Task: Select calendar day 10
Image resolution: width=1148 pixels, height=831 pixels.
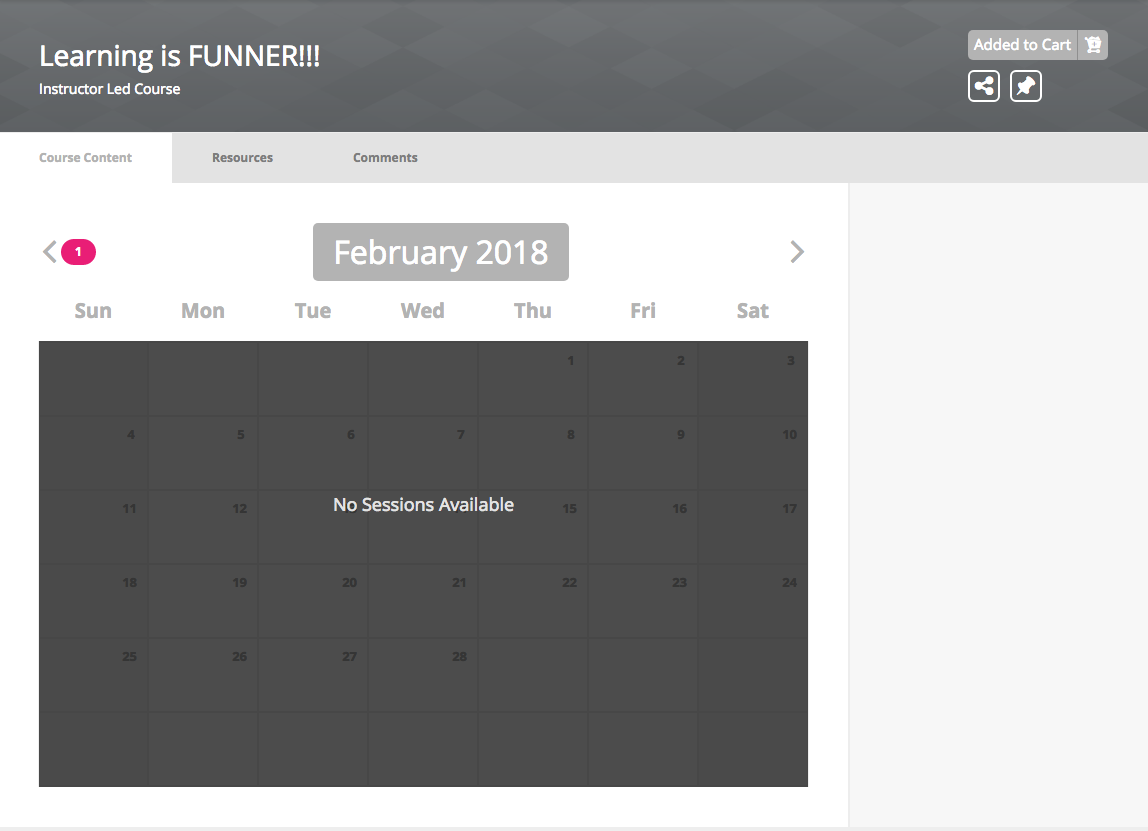Action: (x=753, y=452)
